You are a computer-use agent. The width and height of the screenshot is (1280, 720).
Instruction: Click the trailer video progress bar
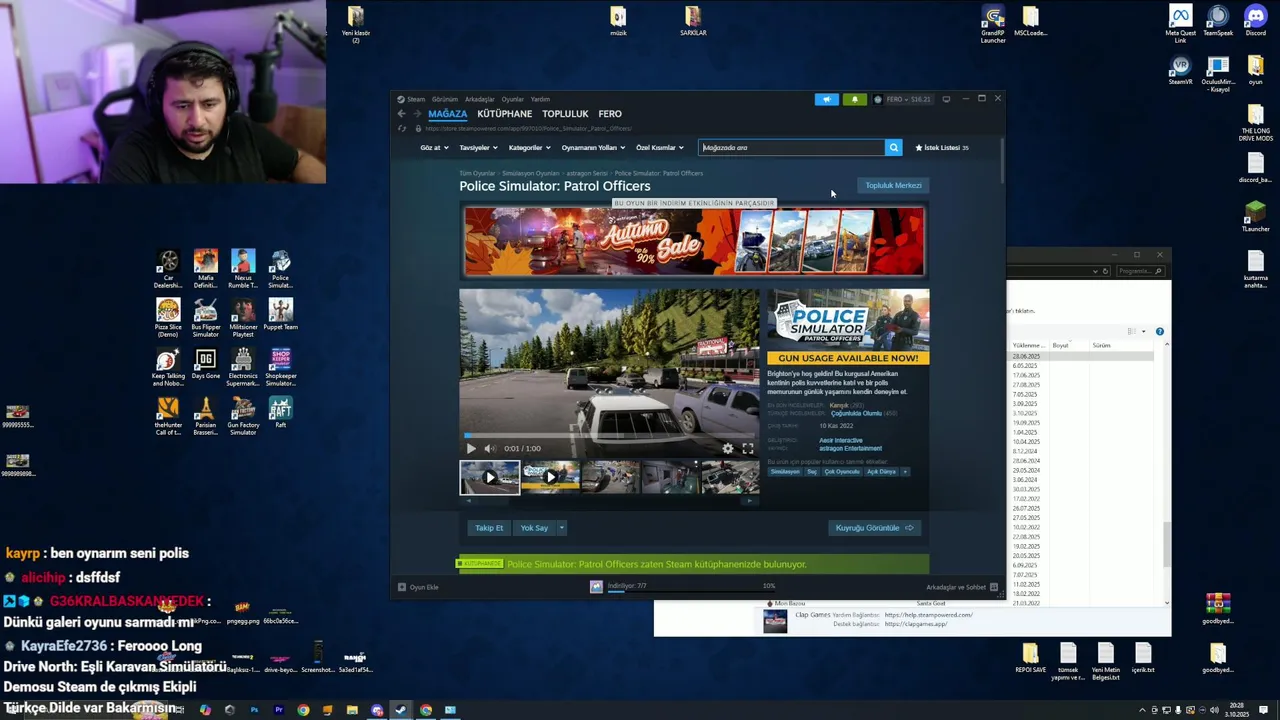tap(609, 436)
